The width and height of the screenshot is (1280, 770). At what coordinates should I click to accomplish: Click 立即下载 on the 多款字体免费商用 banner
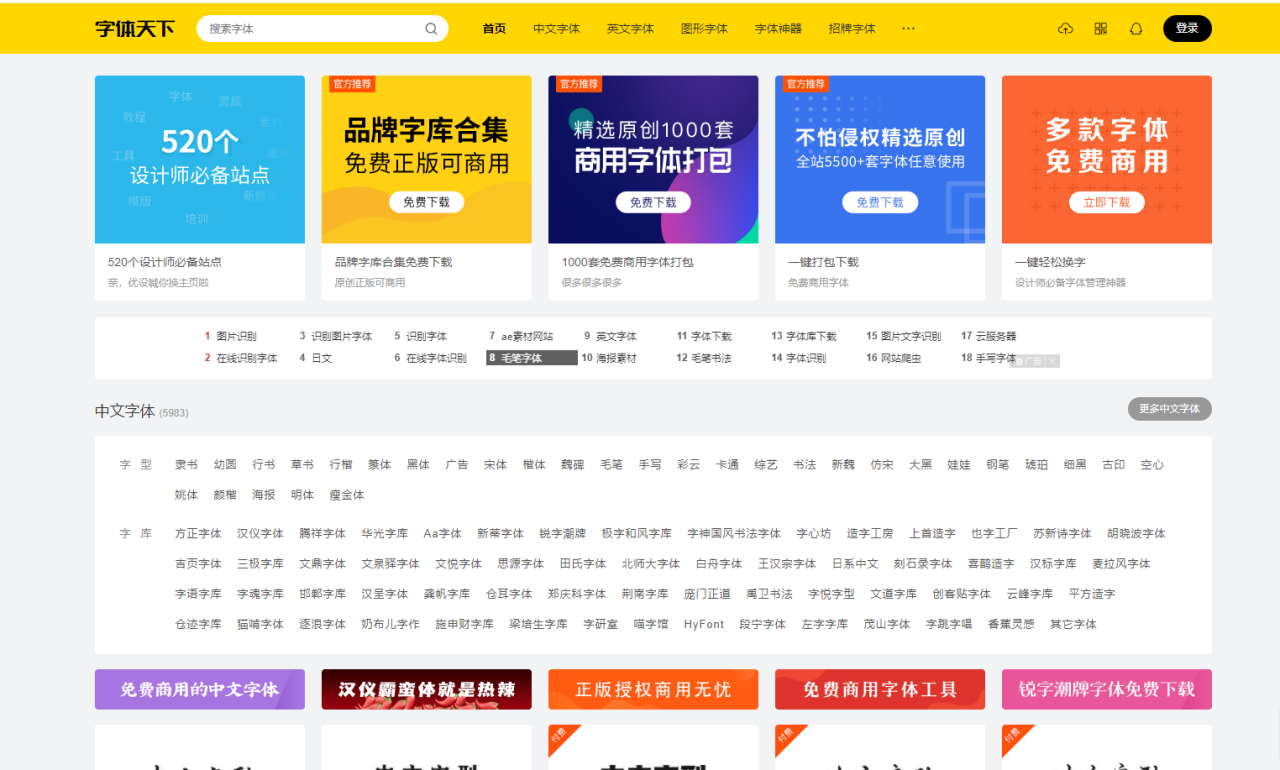point(1106,202)
